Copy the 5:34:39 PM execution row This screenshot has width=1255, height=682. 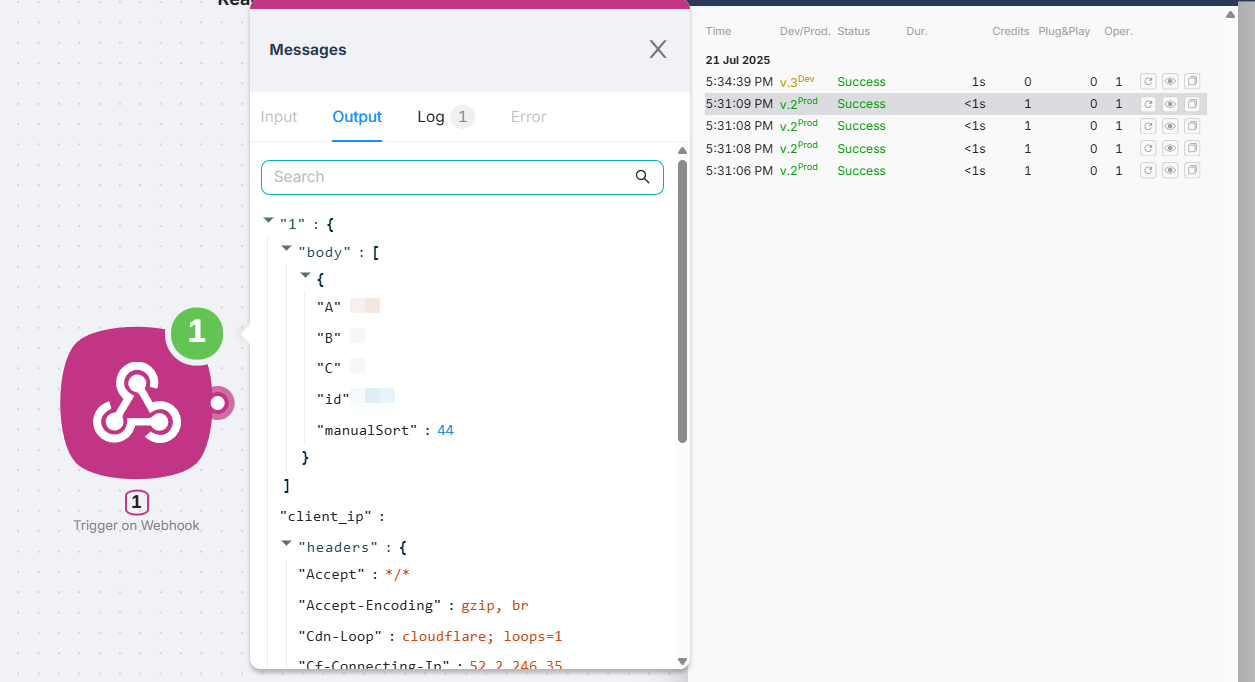click(1192, 82)
